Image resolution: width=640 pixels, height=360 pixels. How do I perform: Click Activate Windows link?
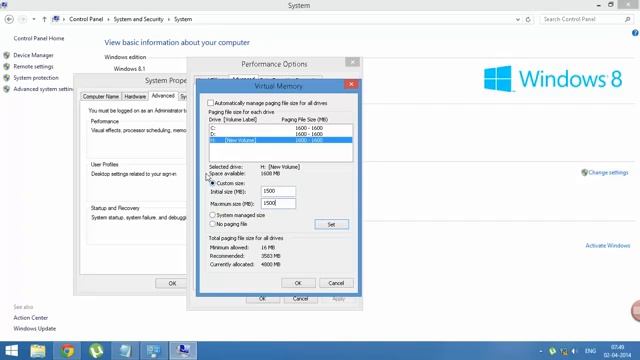[x=608, y=246]
